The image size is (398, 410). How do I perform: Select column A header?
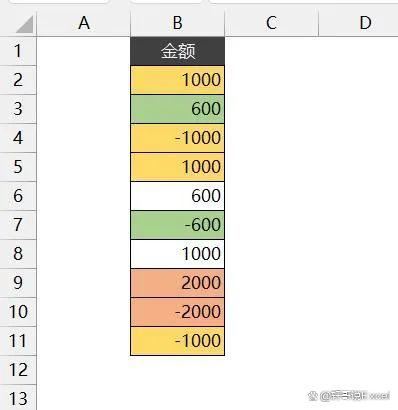84,23
